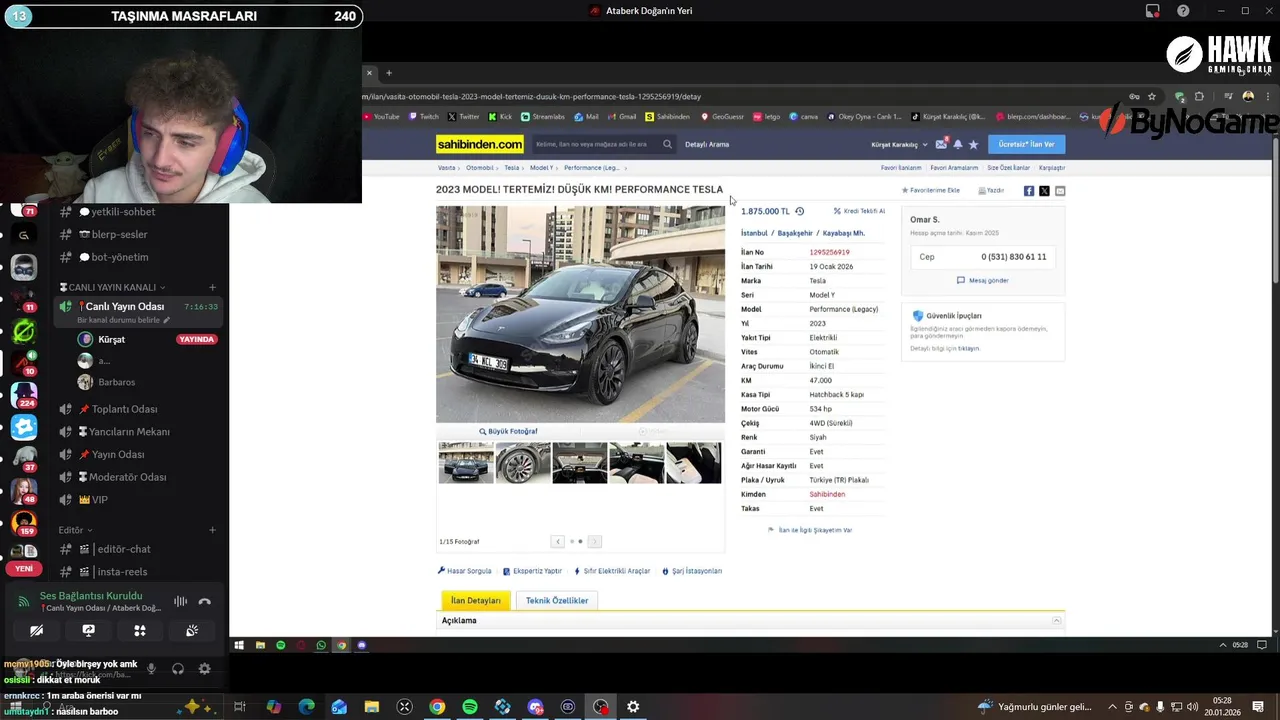Open Discord user settings gear

point(204,669)
